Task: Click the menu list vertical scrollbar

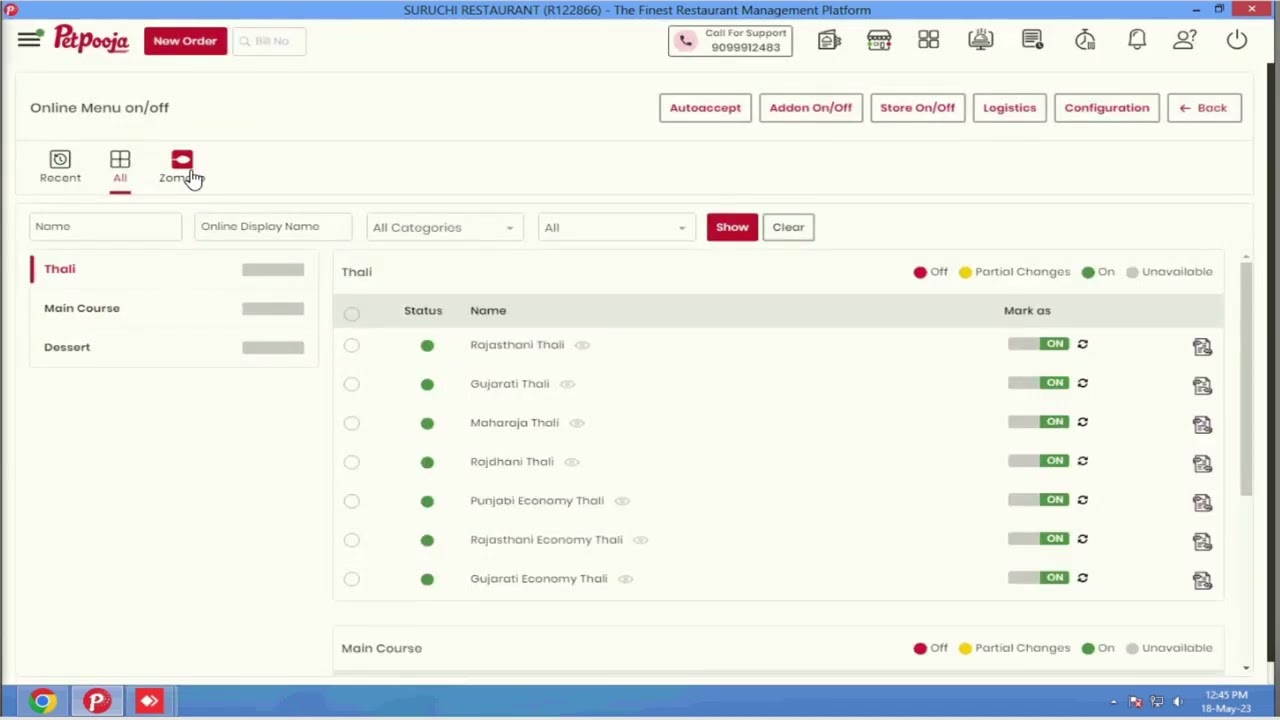Action: click(1246, 380)
